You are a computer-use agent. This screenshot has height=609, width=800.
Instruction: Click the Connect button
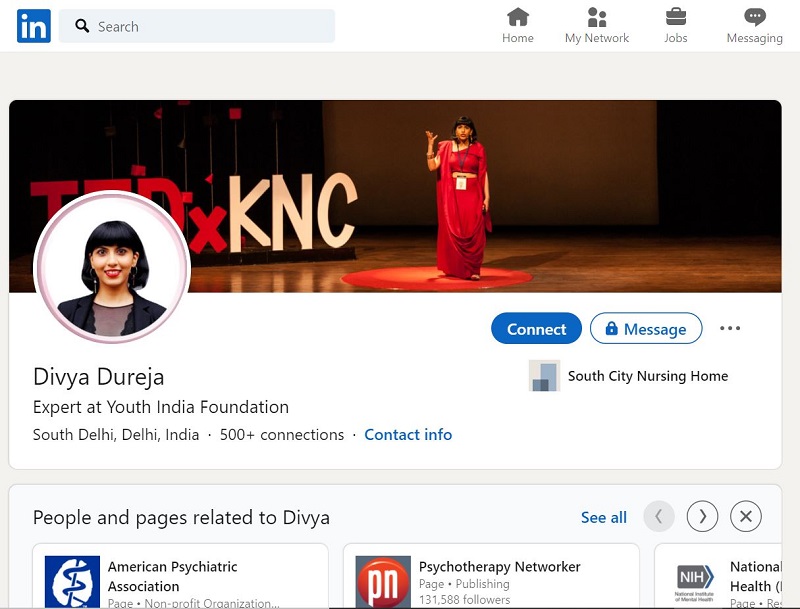pyautogui.click(x=536, y=328)
